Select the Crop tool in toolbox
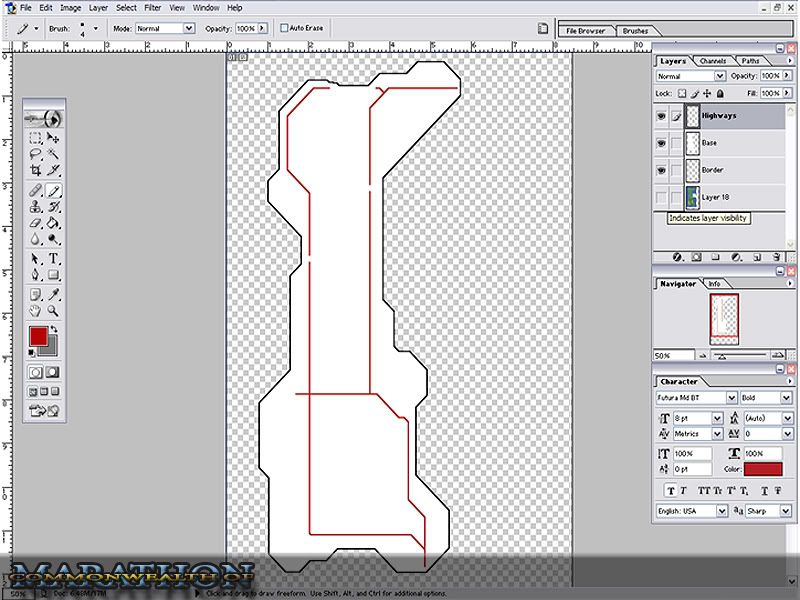The width and height of the screenshot is (800, 600). (35, 171)
